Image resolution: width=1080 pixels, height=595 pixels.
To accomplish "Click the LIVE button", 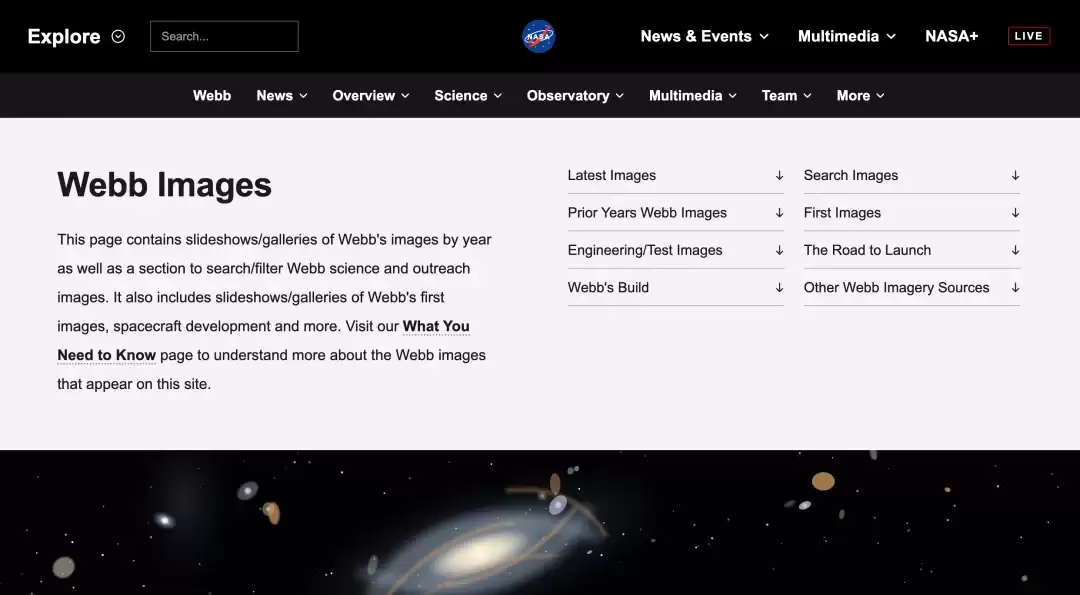I will coord(1028,36).
